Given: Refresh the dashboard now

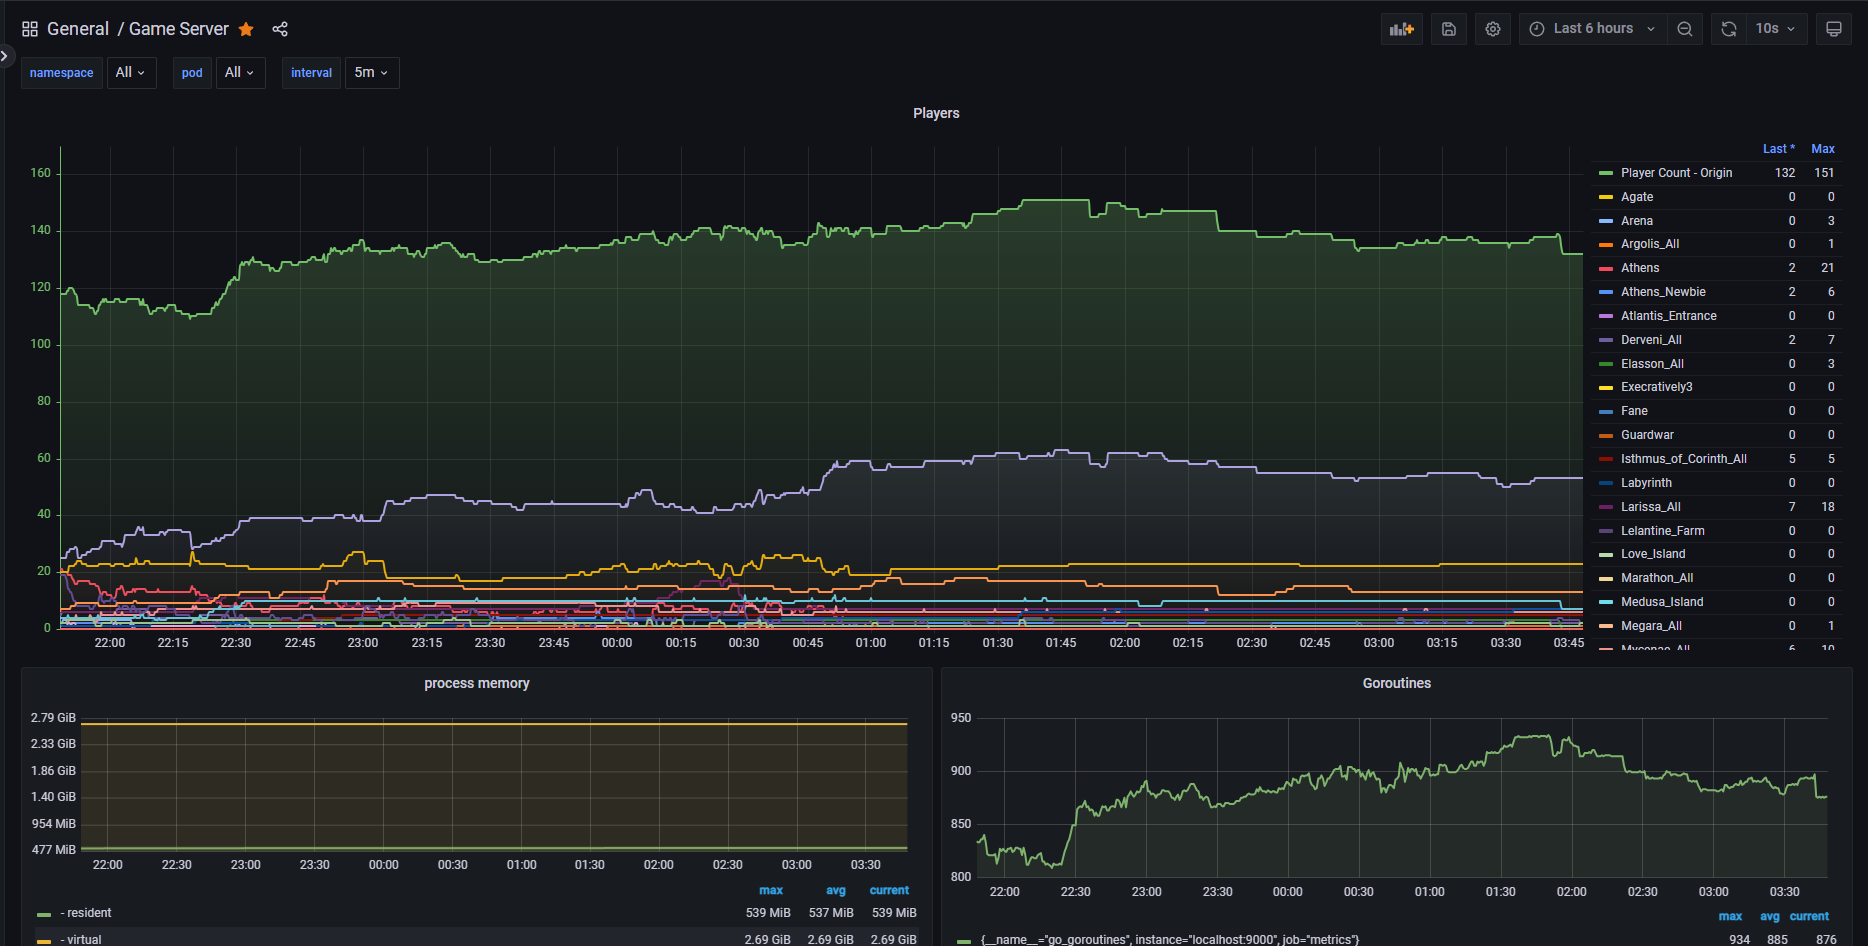Looking at the screenshot, I should (1729, 29).
